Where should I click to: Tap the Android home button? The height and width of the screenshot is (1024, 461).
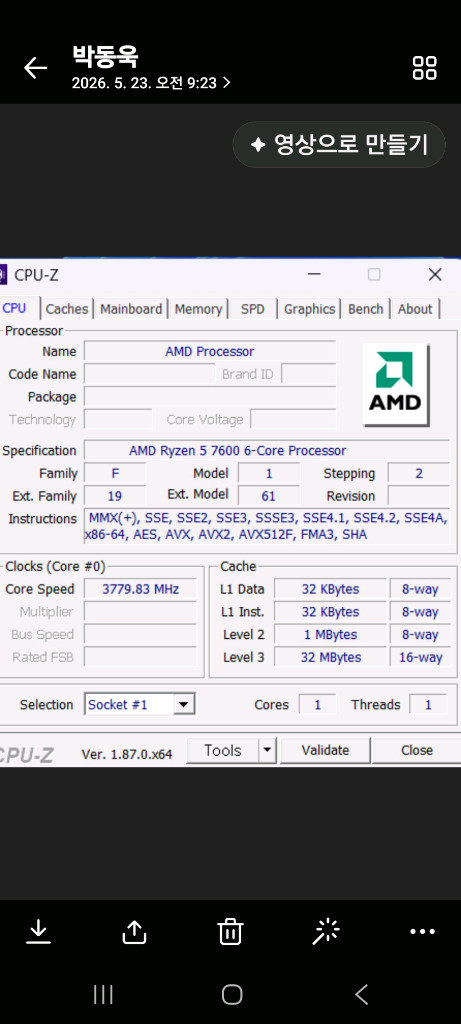(x=232, y=995)
